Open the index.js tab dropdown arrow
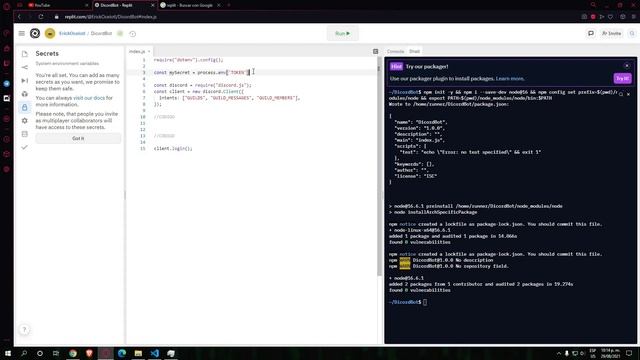Screen dimensions: 640x360 [x=149, y=52]
